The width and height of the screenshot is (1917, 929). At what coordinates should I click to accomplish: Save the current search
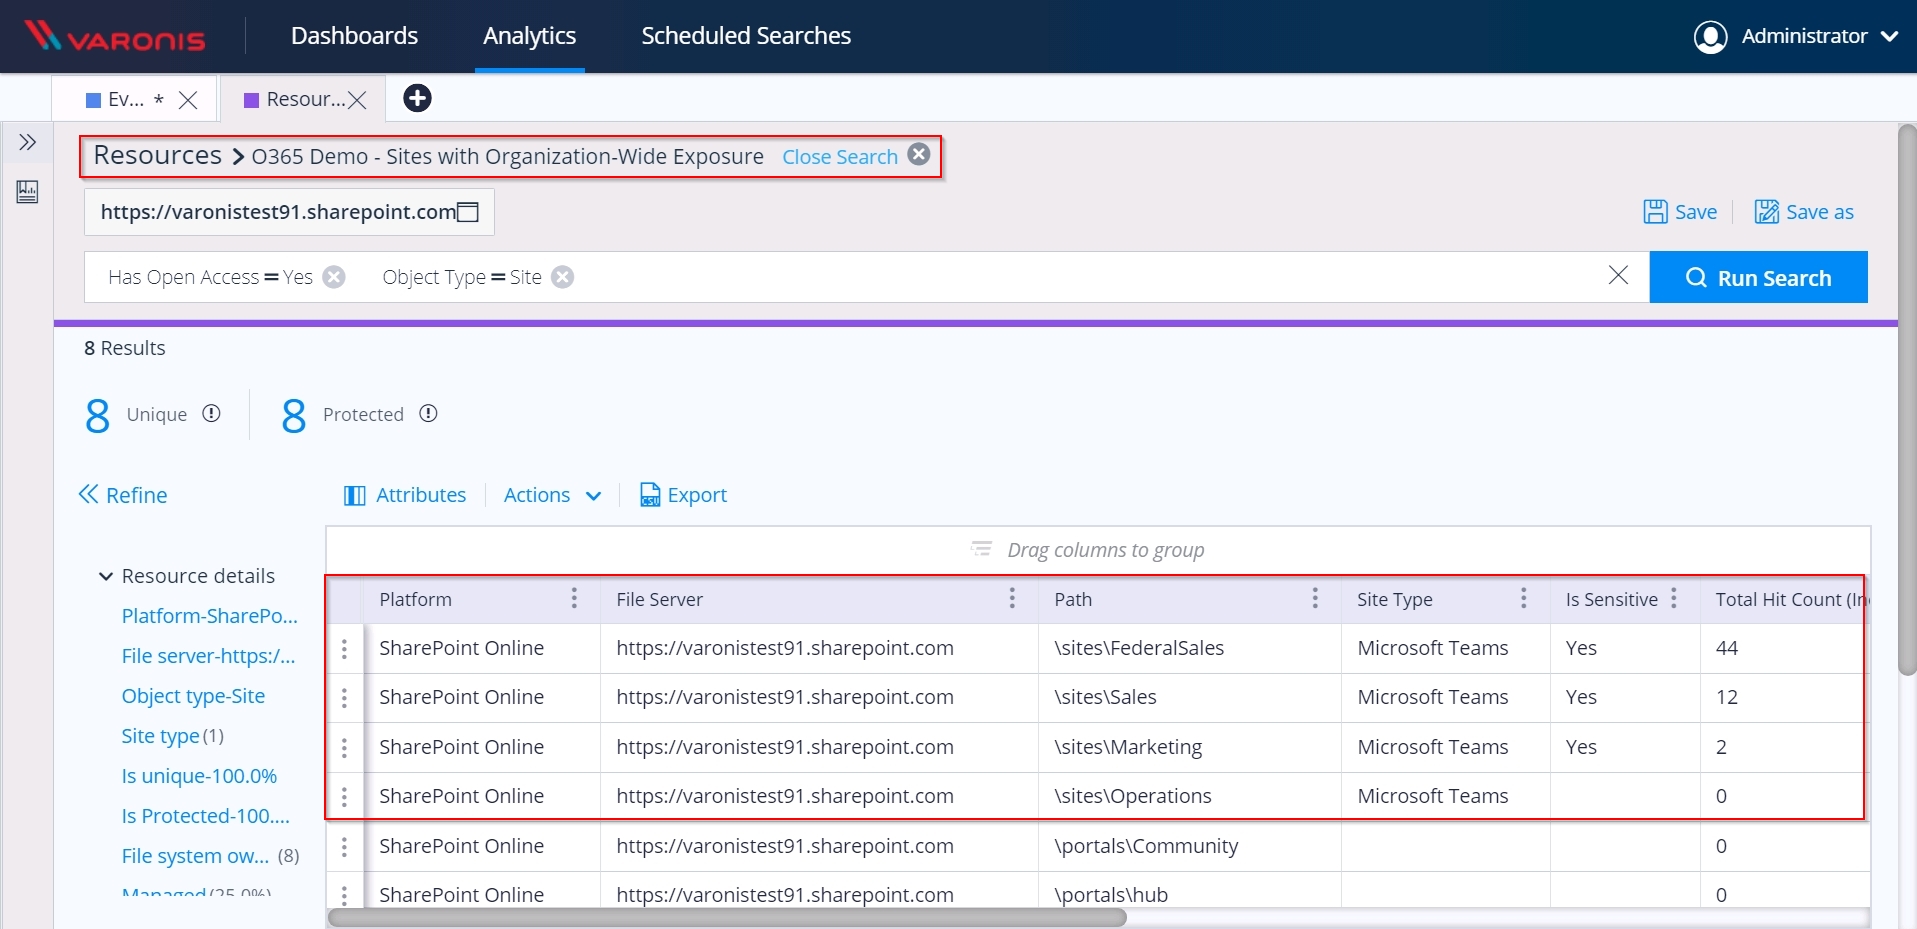(x=1680, y=212)
